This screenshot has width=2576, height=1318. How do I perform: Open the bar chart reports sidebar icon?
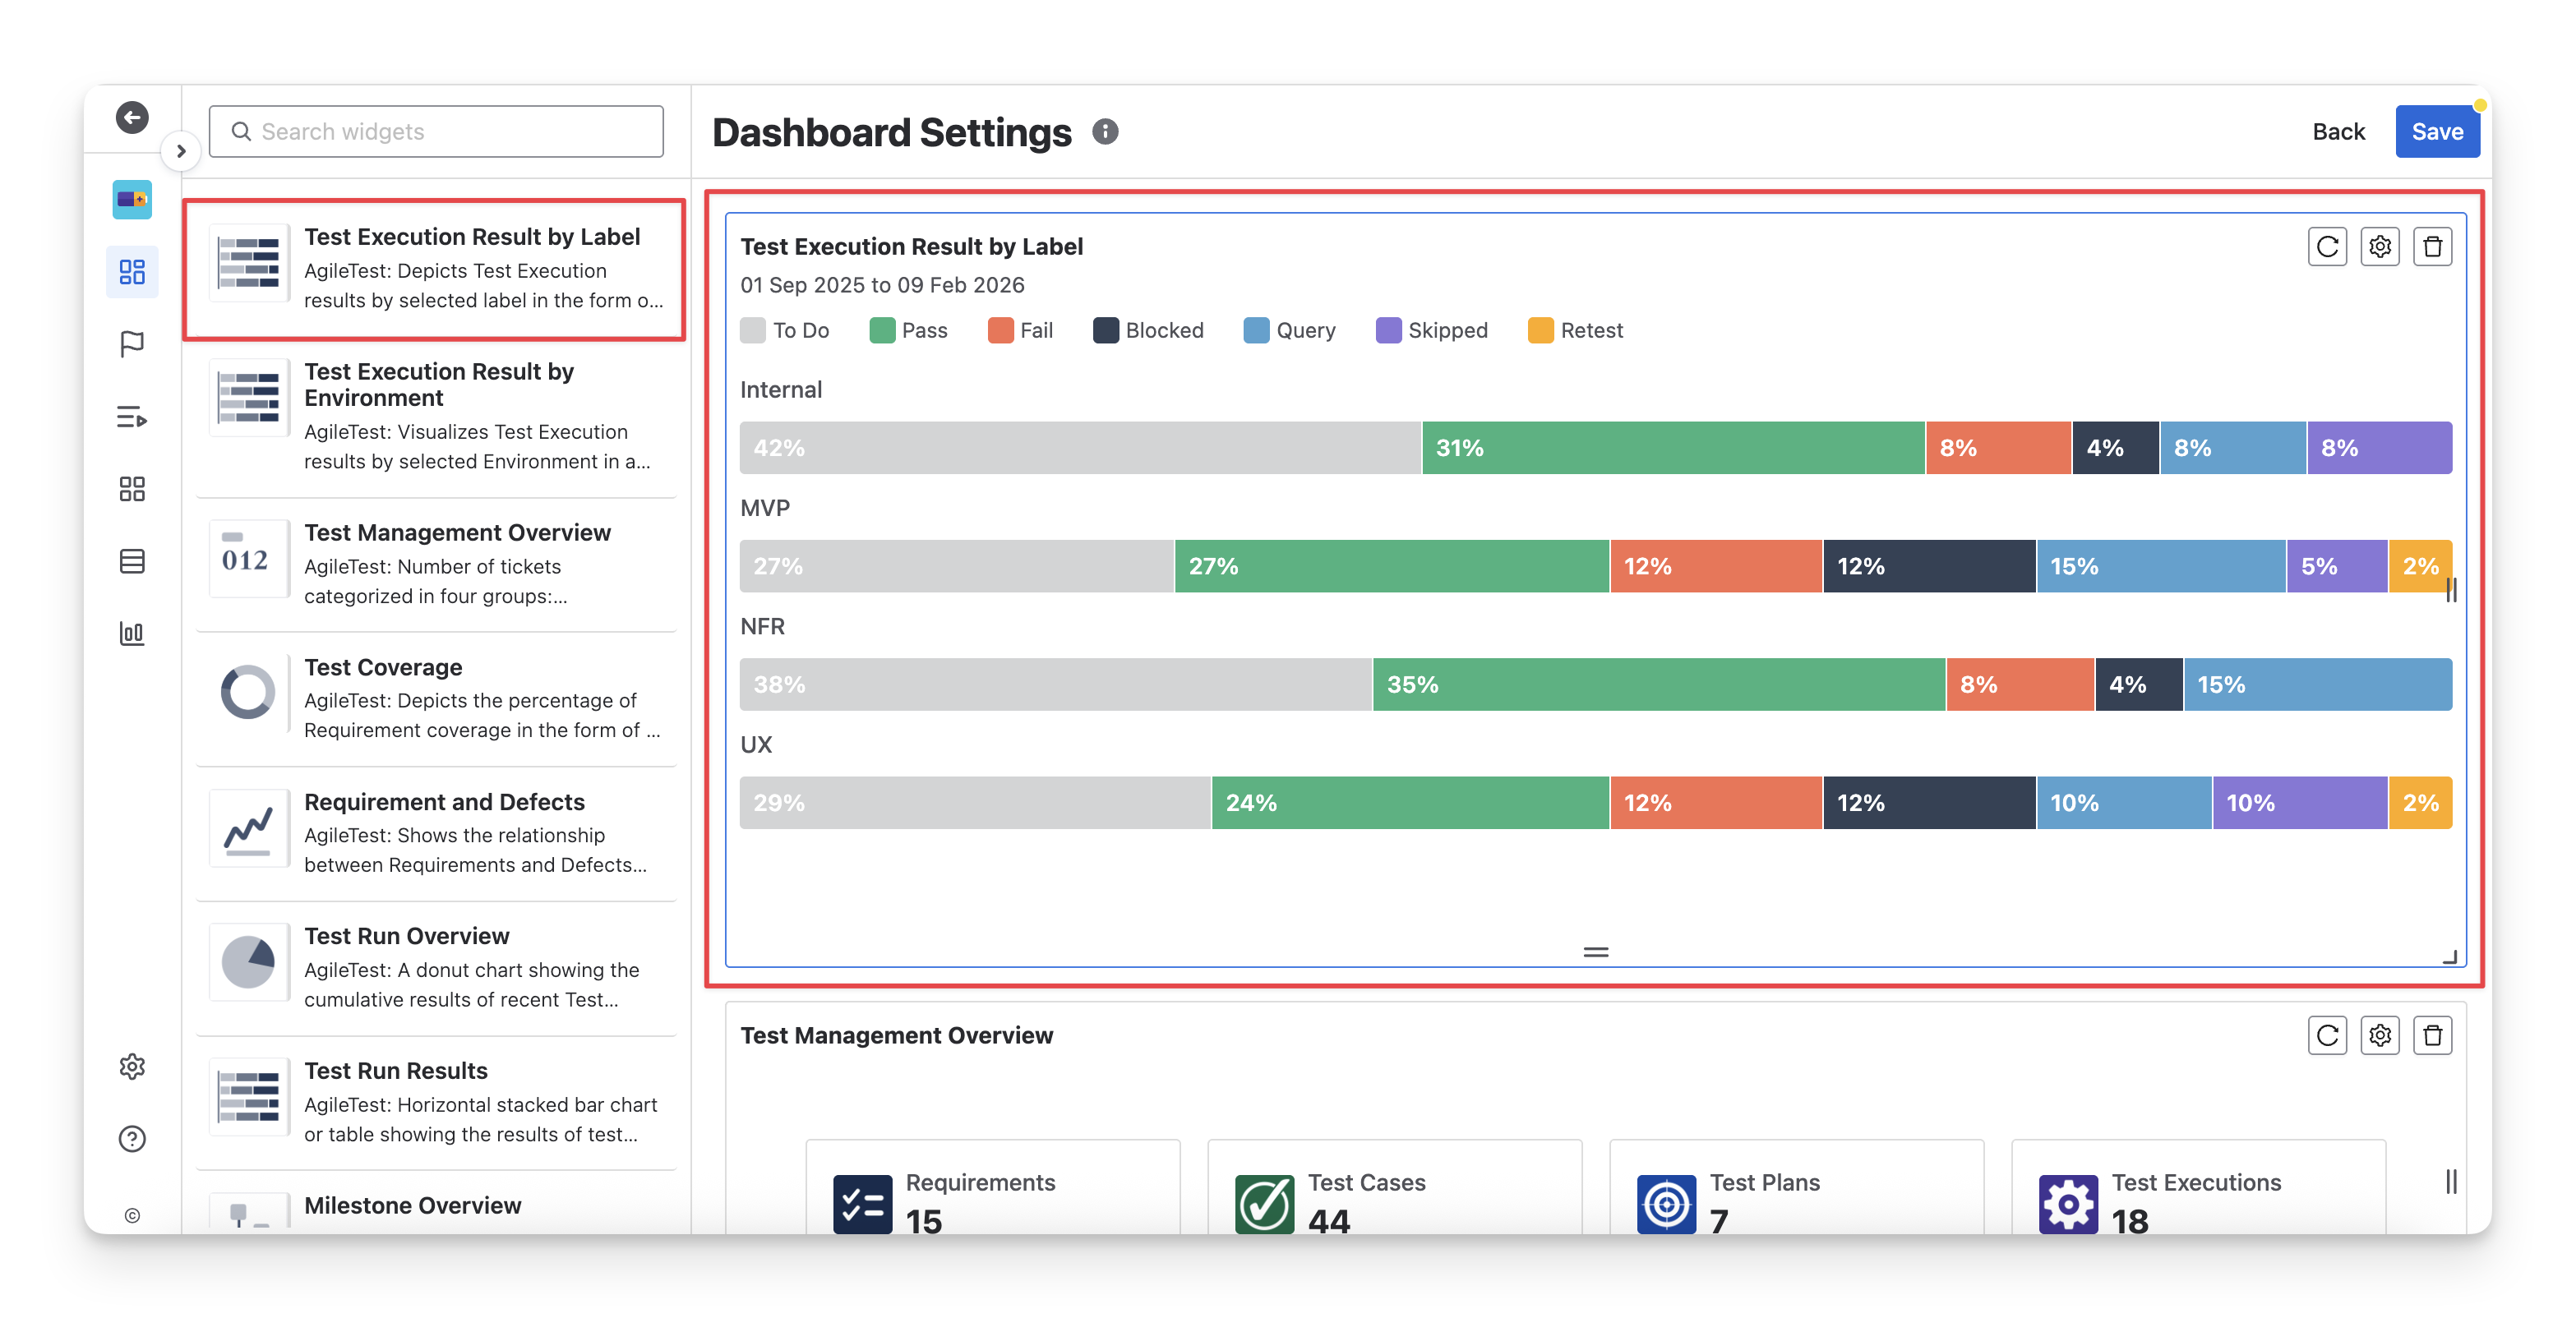pyautogui.click(x=132, y=633)
